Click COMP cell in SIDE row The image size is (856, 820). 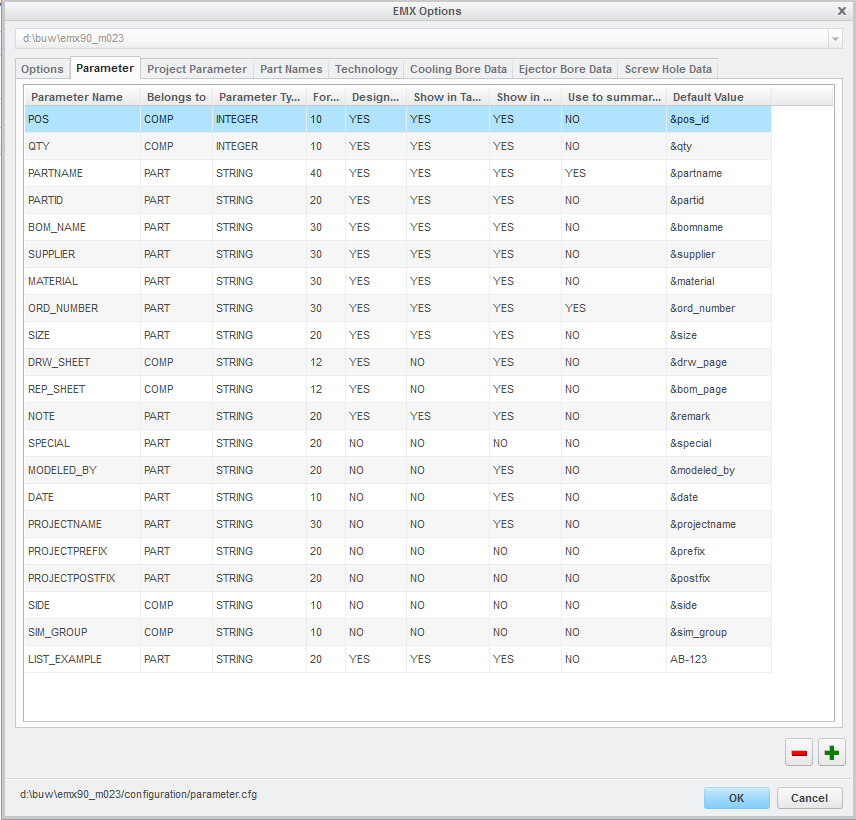(176, 605)
